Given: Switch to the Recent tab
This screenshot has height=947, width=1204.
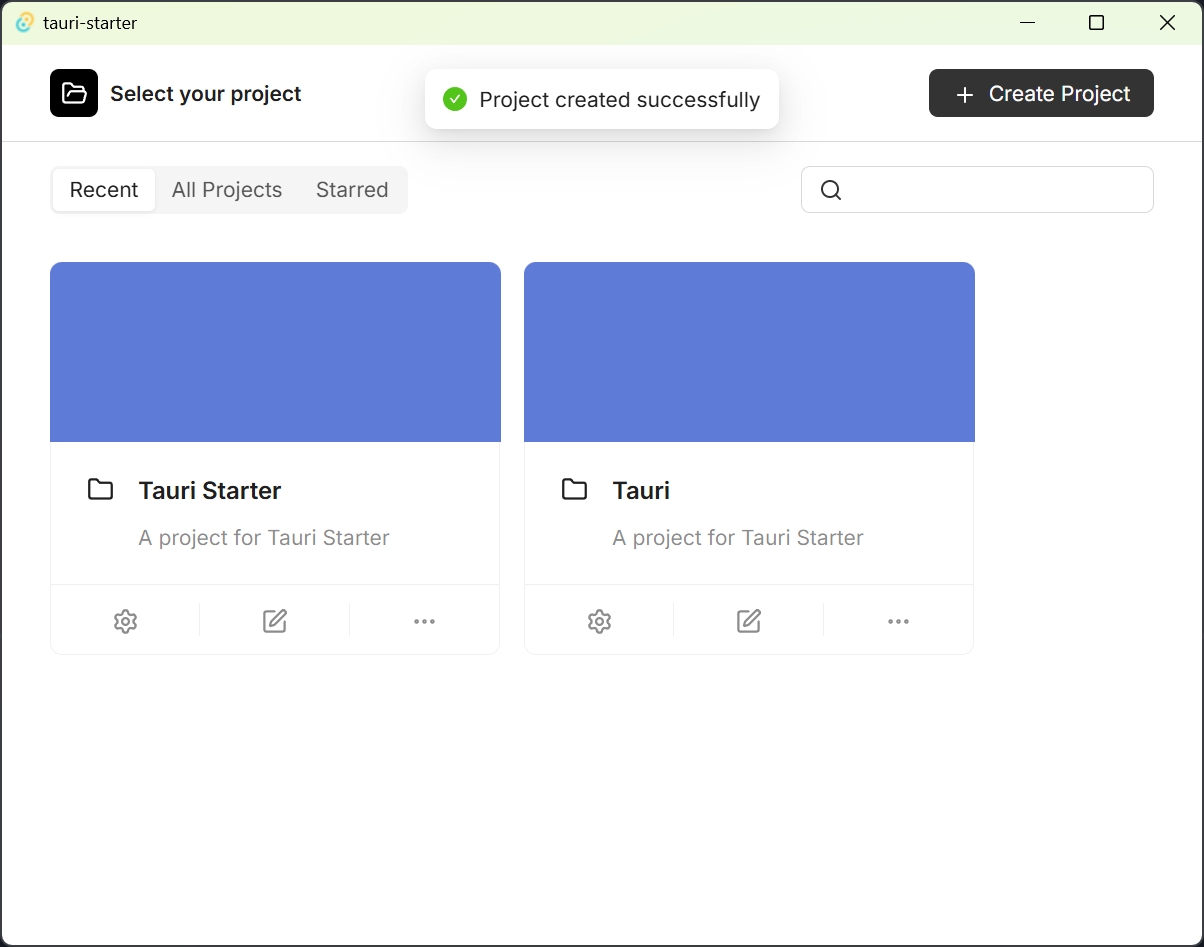Looking at the screenshot, I should pyautogui.click(x=104, y=190).
